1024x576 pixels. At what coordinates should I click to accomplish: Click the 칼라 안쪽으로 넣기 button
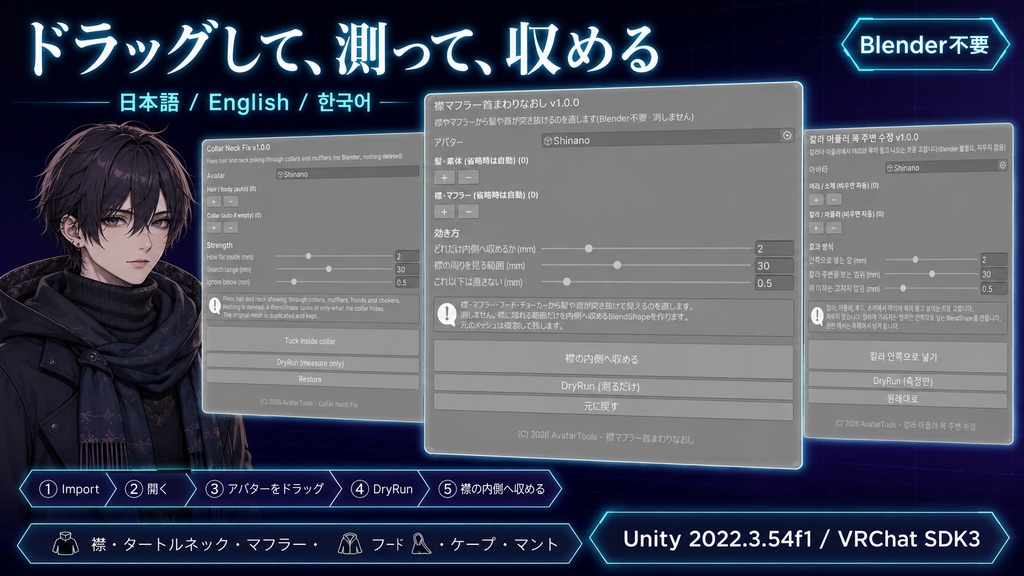[907, 357]
